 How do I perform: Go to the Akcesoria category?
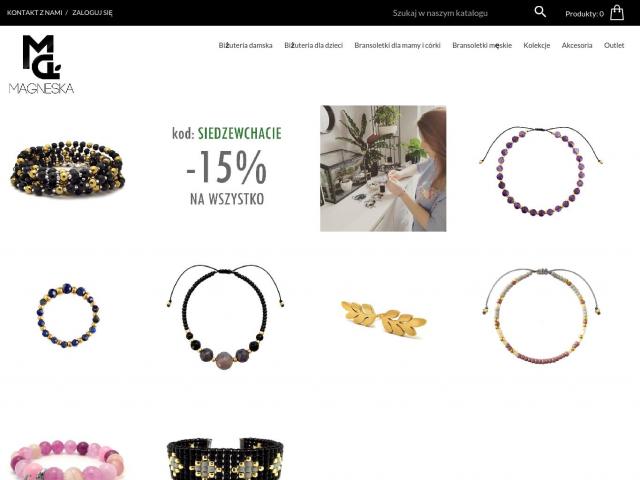pos(577,45)
